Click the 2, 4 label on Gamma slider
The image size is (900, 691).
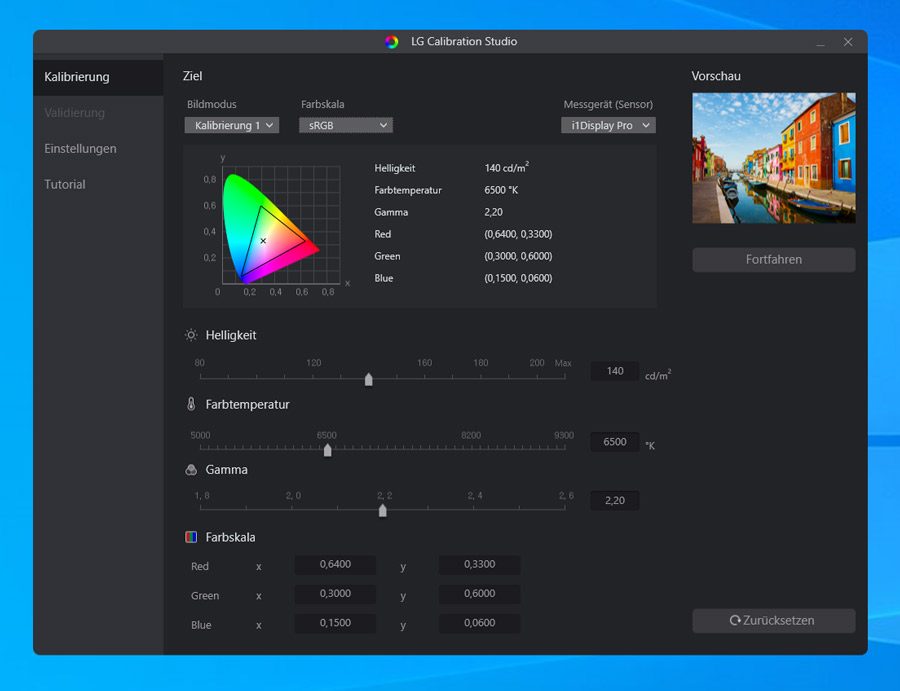click(475, 495)
